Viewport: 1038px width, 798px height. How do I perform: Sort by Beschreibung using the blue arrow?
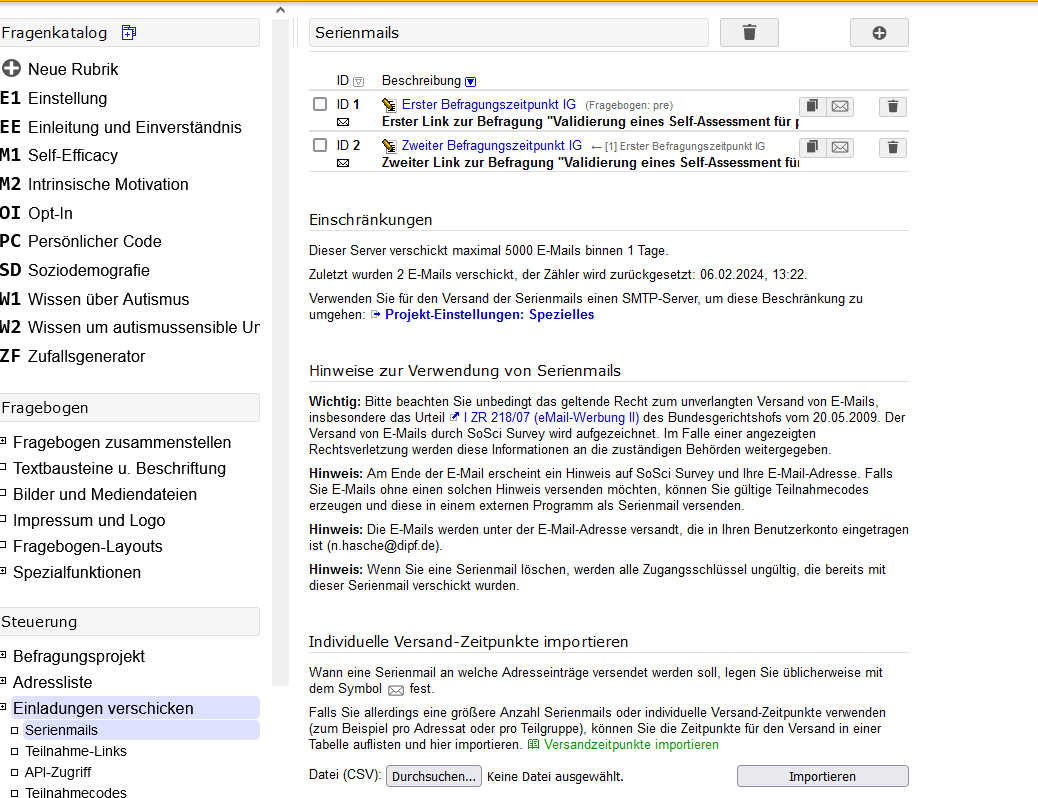coord(471,81)
